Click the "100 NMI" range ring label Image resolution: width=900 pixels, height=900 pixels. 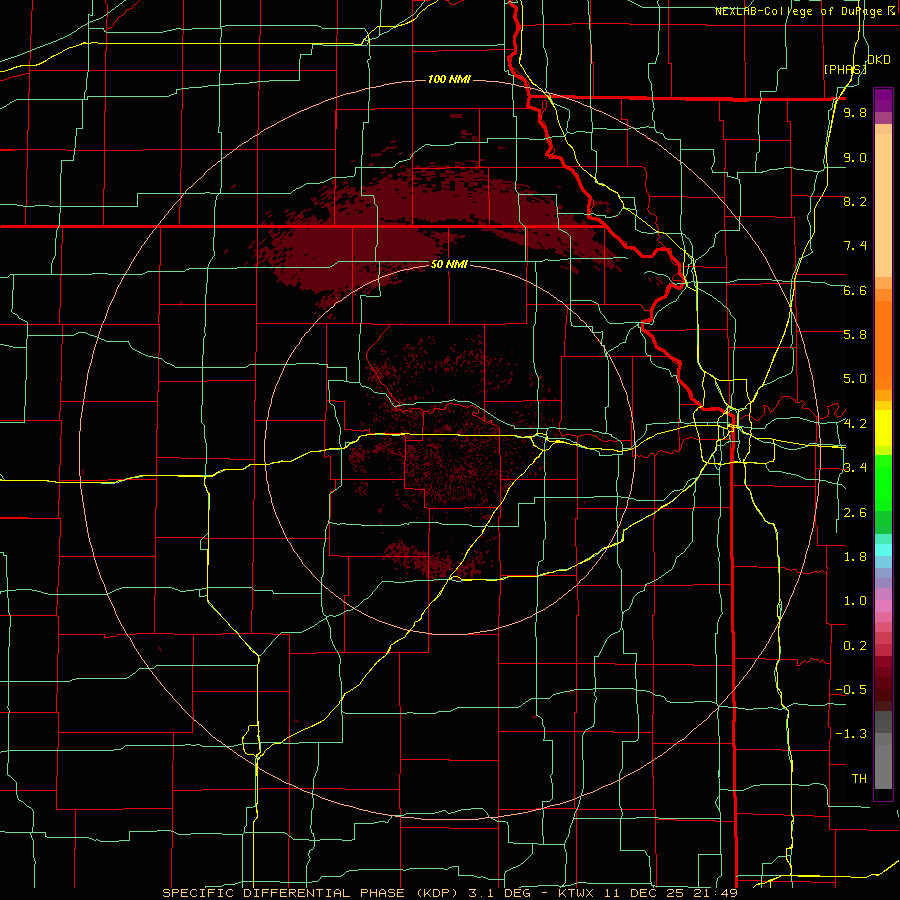[x=449, y=79]
